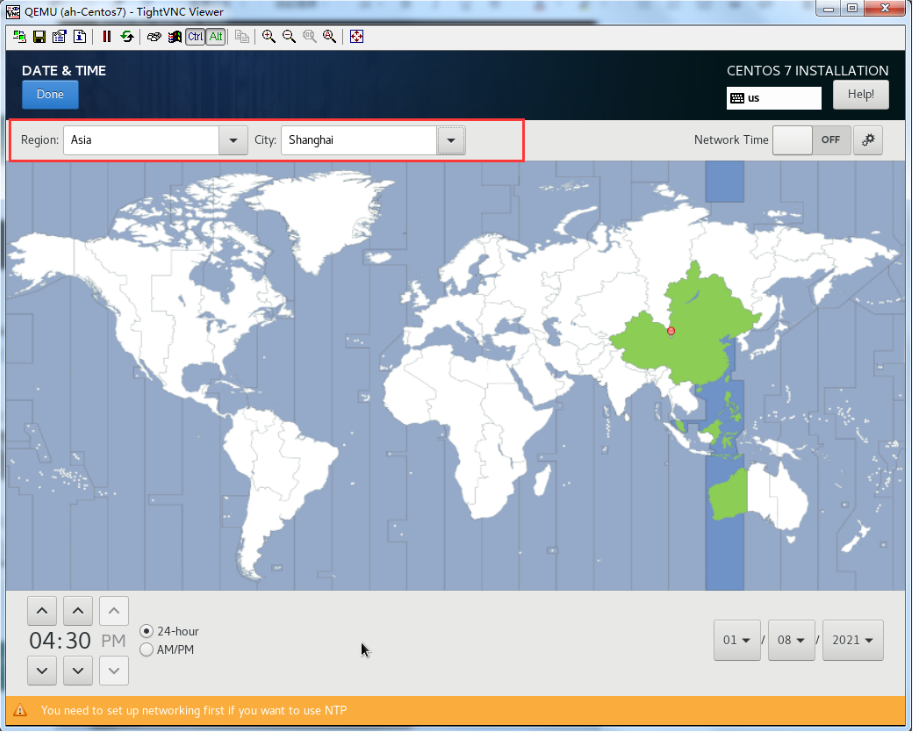
Task: Click the TightVNC new connection icon
Action: coord(19,37)
